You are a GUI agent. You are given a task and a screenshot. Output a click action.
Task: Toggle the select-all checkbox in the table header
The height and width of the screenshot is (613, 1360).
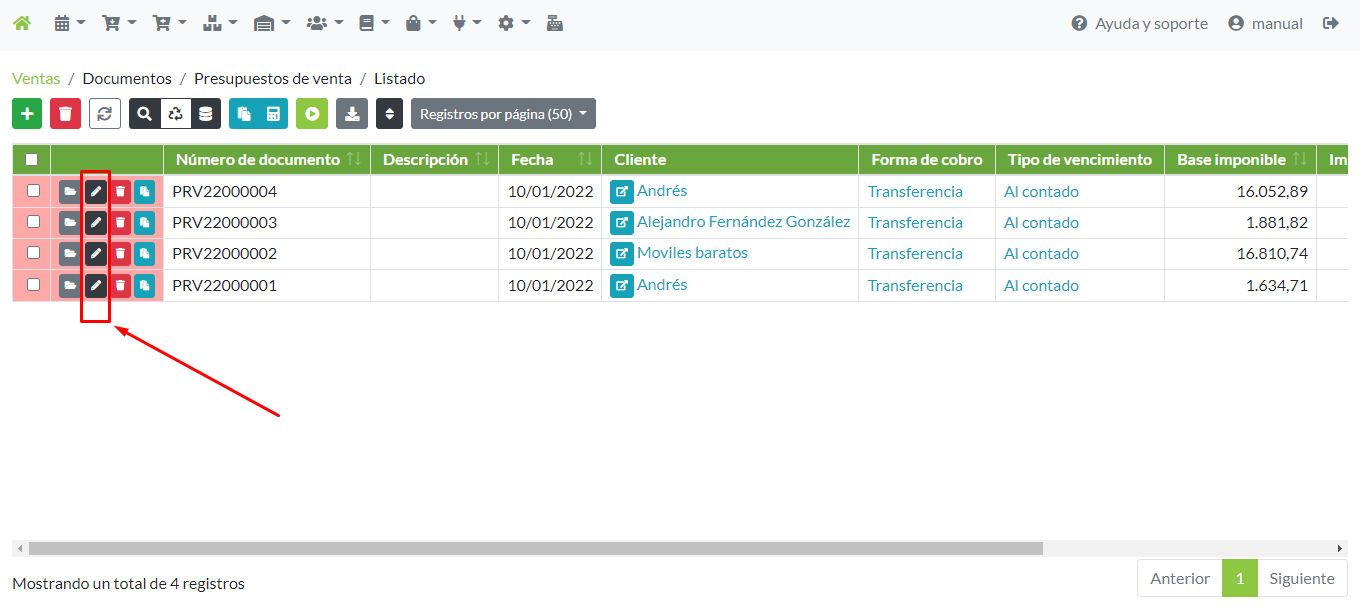point(32,160)
